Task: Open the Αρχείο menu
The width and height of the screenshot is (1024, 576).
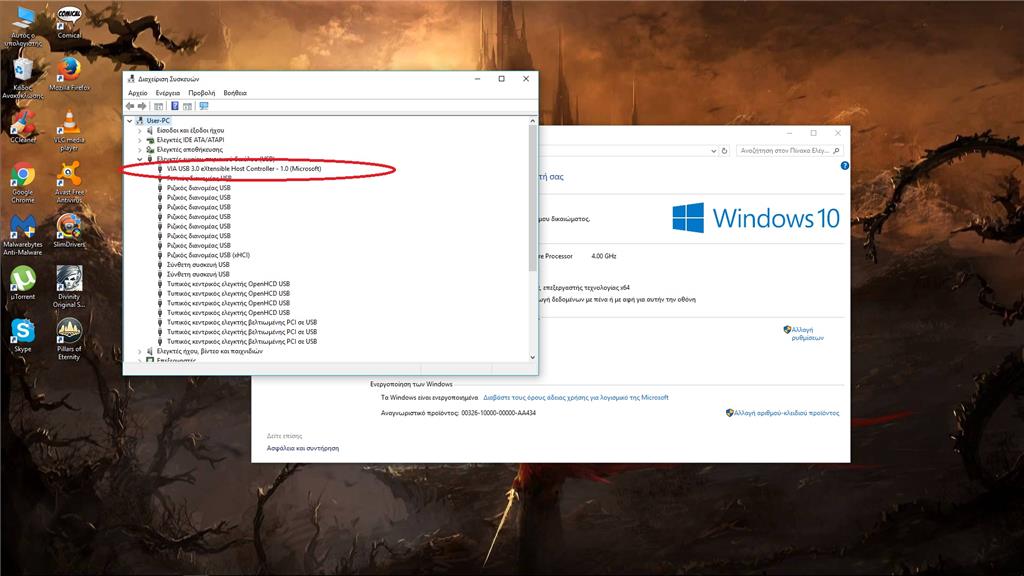Action: point(138,93)
